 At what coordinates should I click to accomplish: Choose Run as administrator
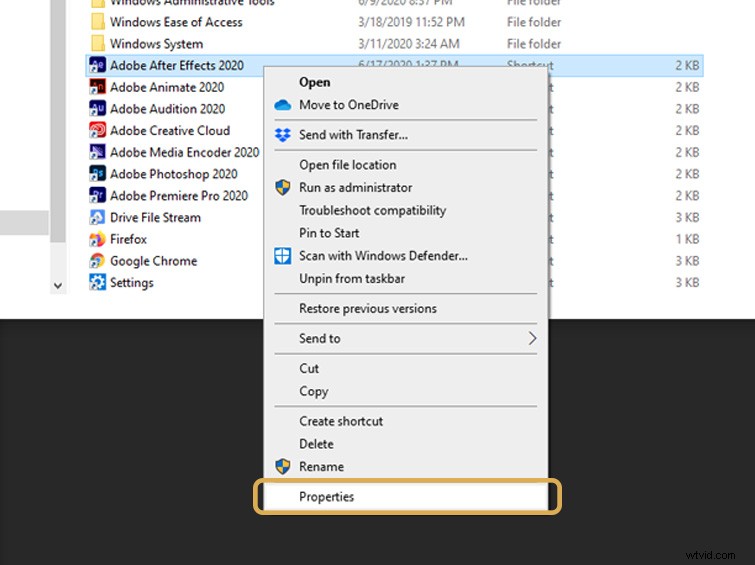pyautogui.click(x=355, y=187)
